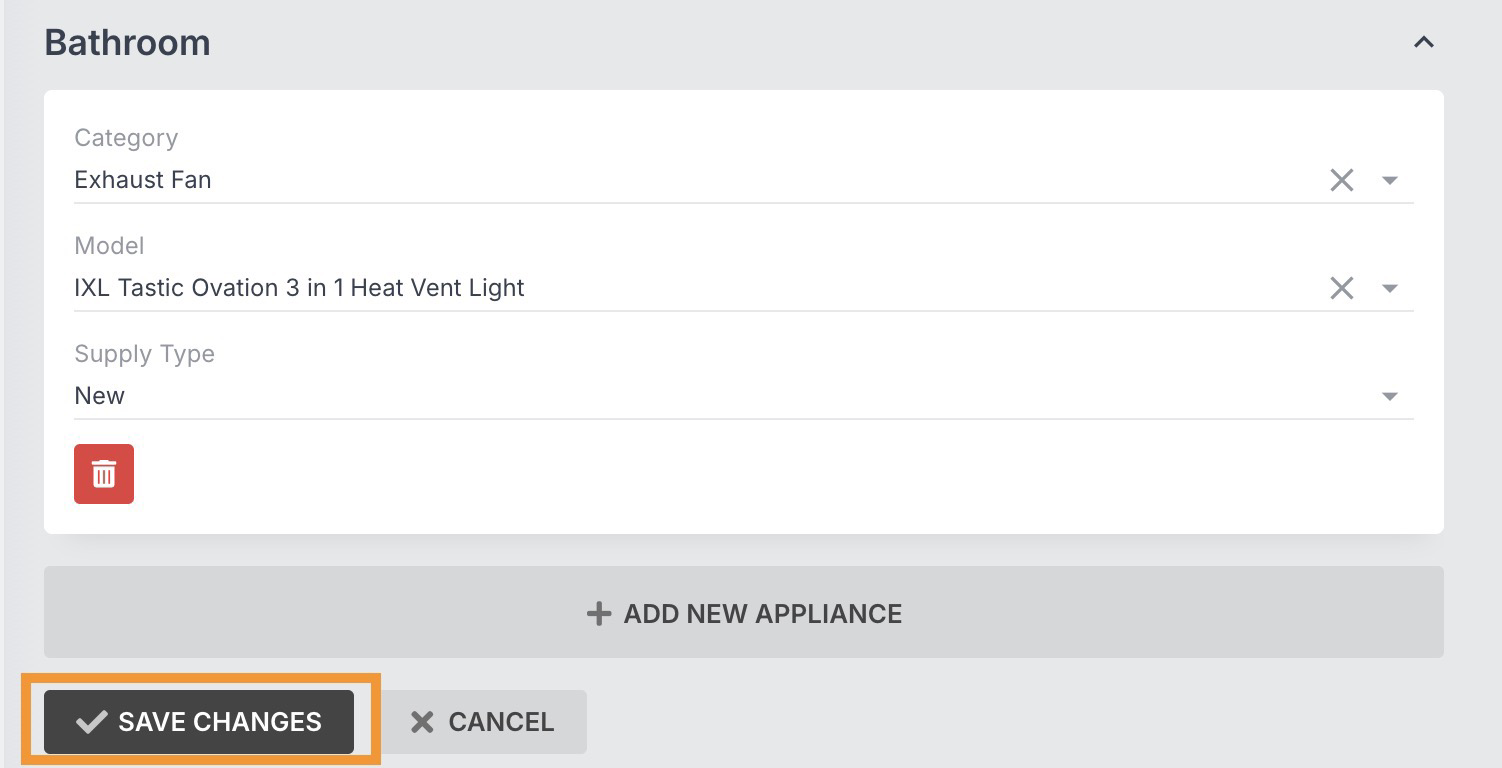The height and width of the screenshot is (768, 1502).
Task: Clear the Exhaust Fan category selection
Action: point(1341,180)
